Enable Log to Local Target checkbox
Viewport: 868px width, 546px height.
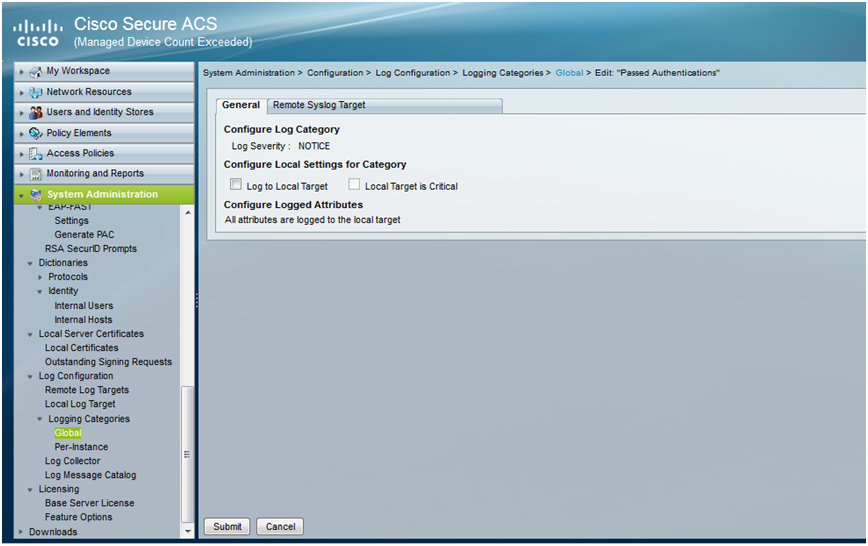(236, 184)
